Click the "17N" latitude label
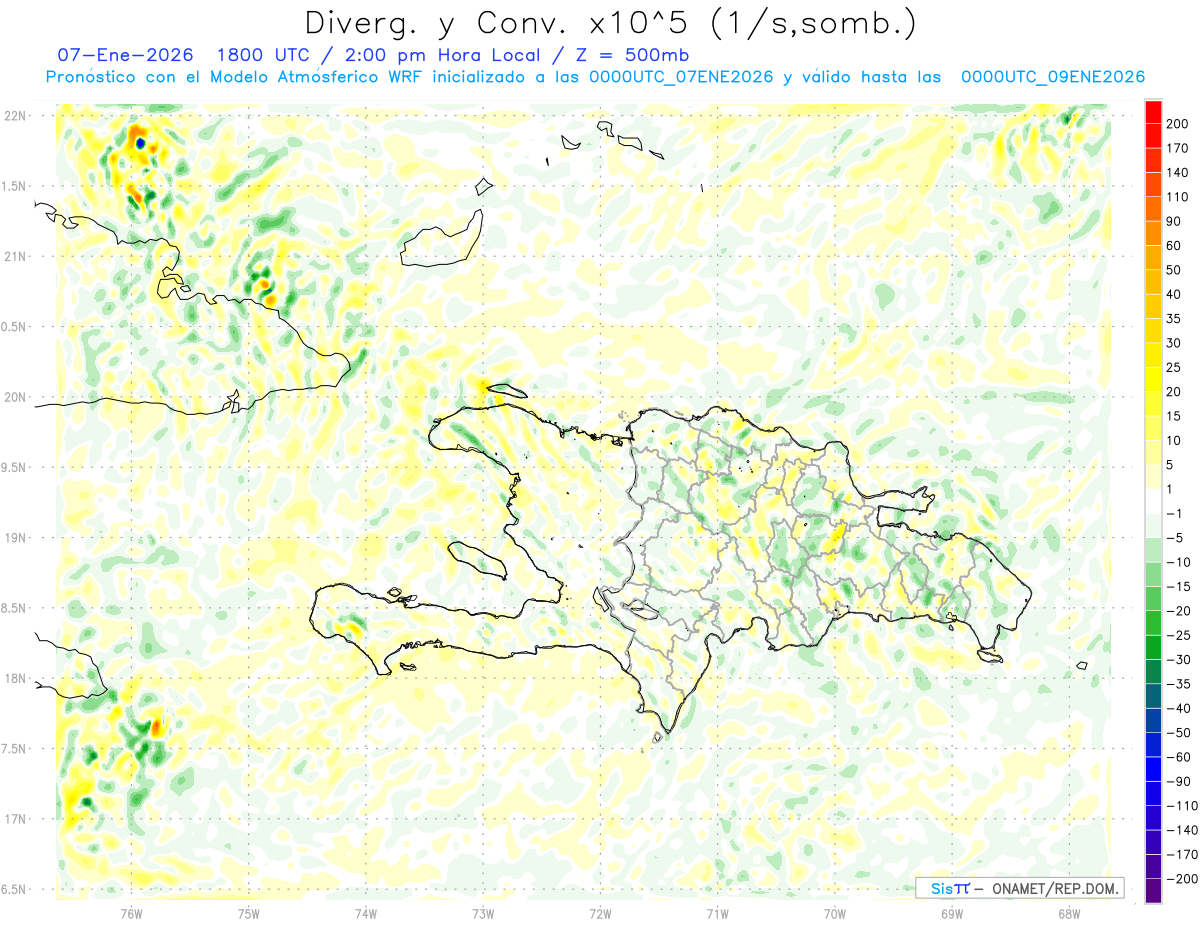The height and width of the screenshot is (927, 1200). tap(15, 819)
